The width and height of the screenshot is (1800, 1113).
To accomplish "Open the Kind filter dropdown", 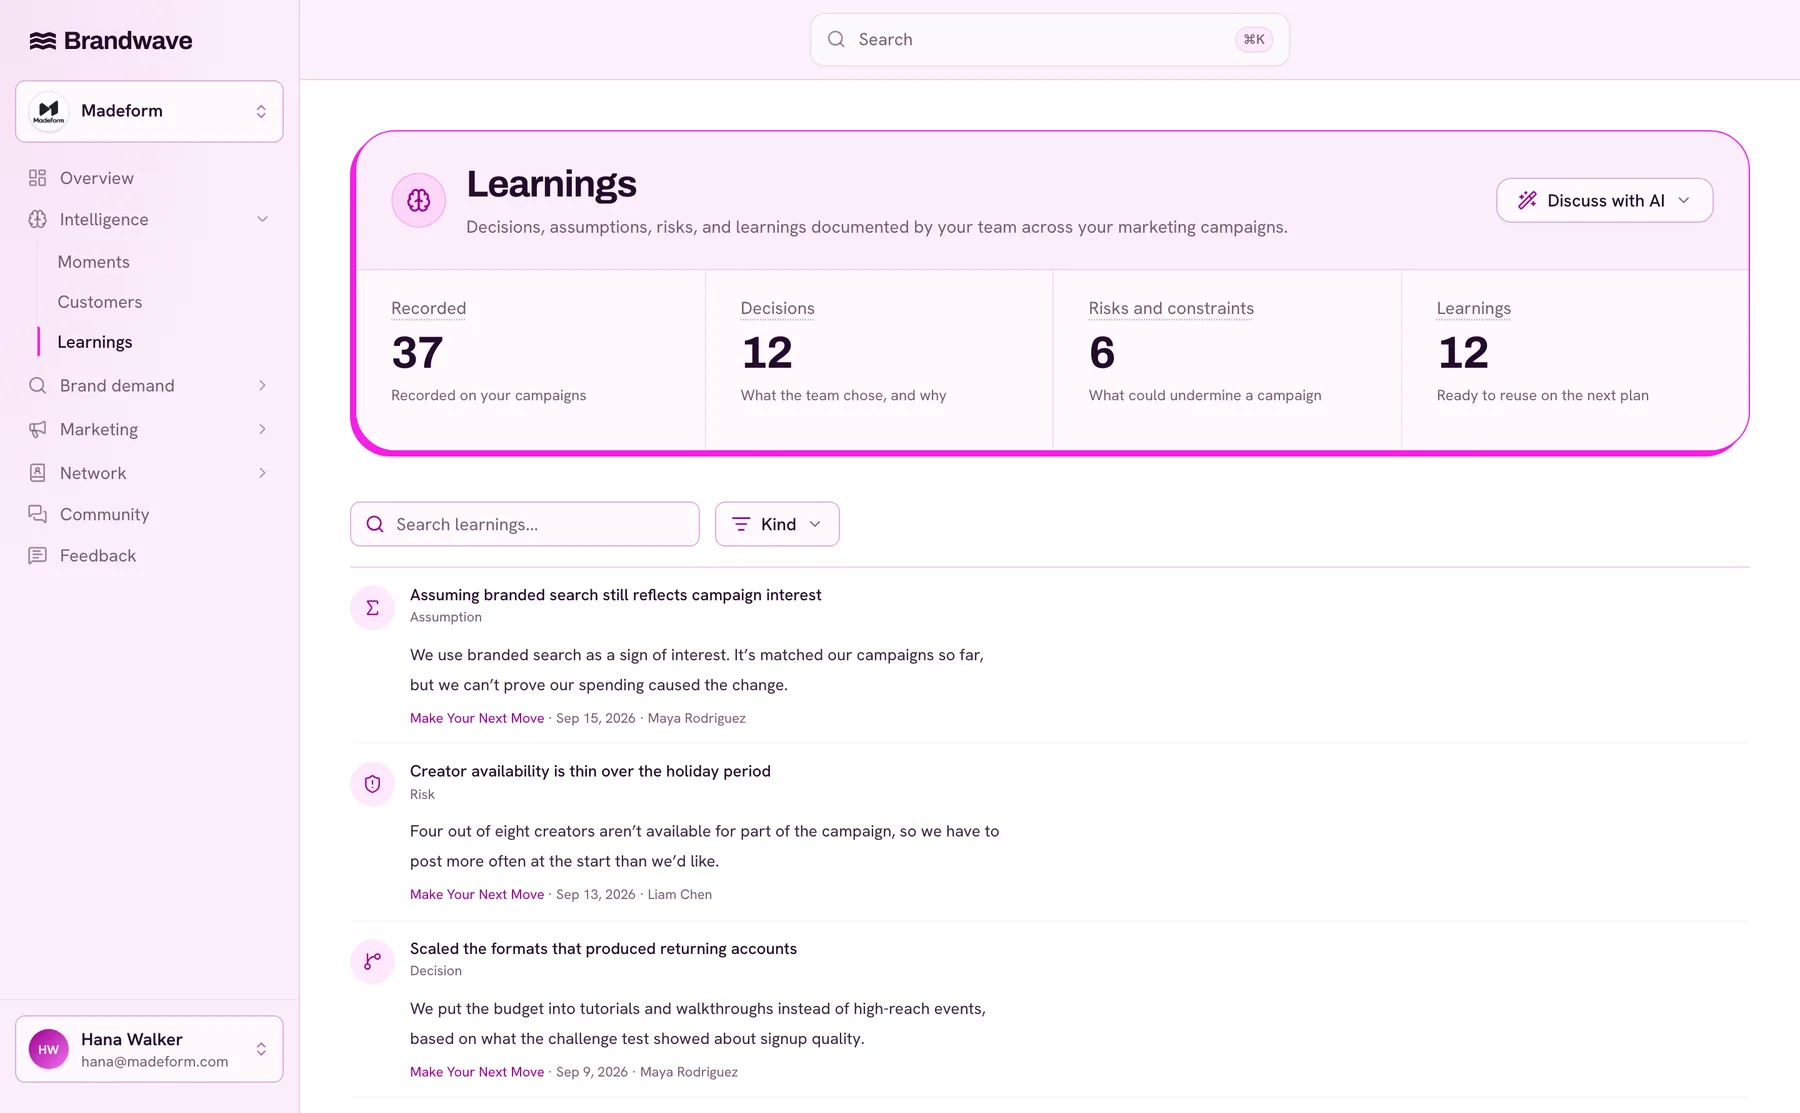I will pyautogui.click(x=777, y=524).
